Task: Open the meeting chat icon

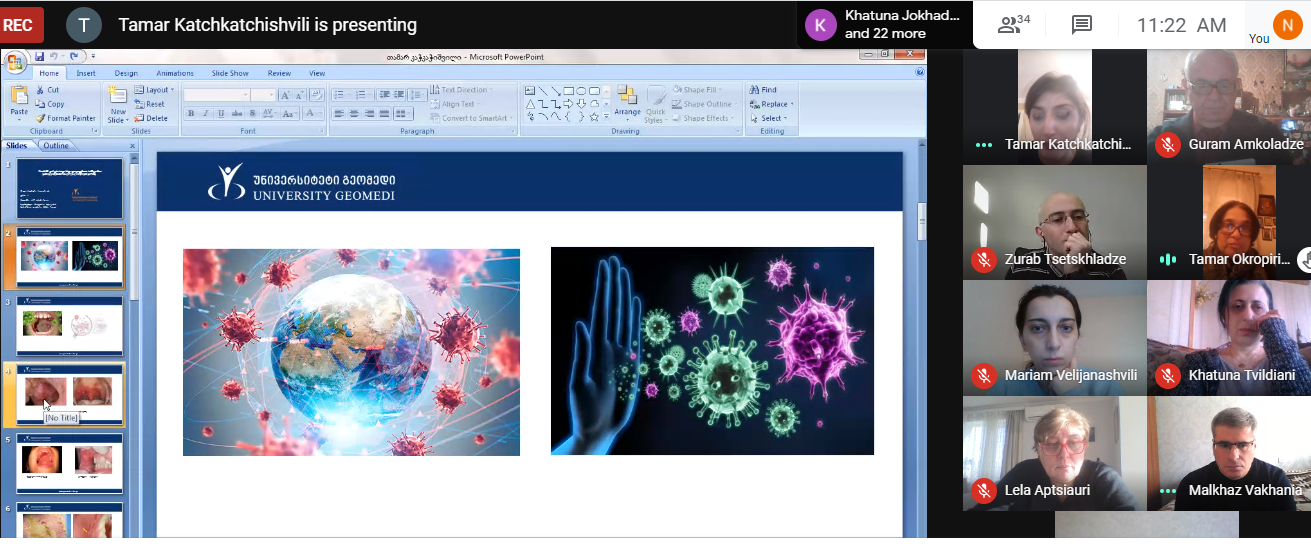Action: click(1082, 25)
